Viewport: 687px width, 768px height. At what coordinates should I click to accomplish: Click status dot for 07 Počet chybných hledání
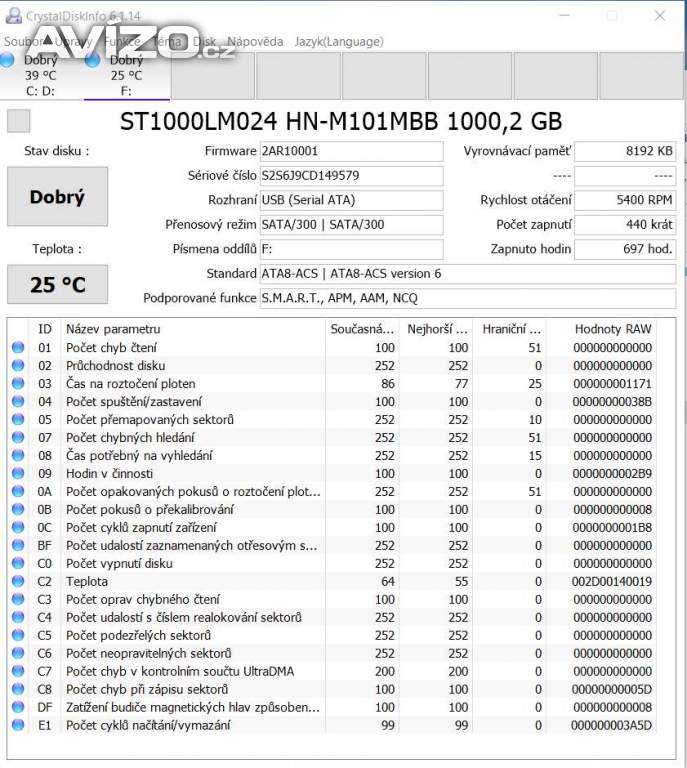pos(18,437)
